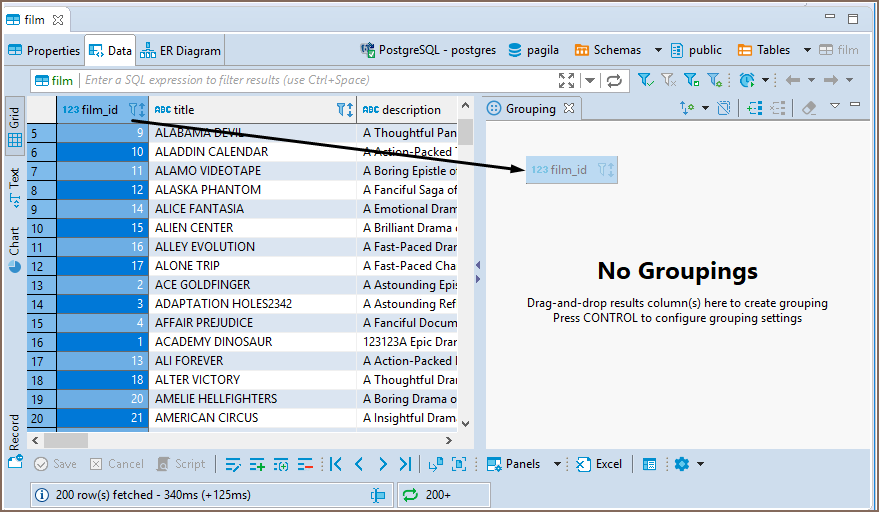Click the Schemas breadcrumb

(608, 50)
